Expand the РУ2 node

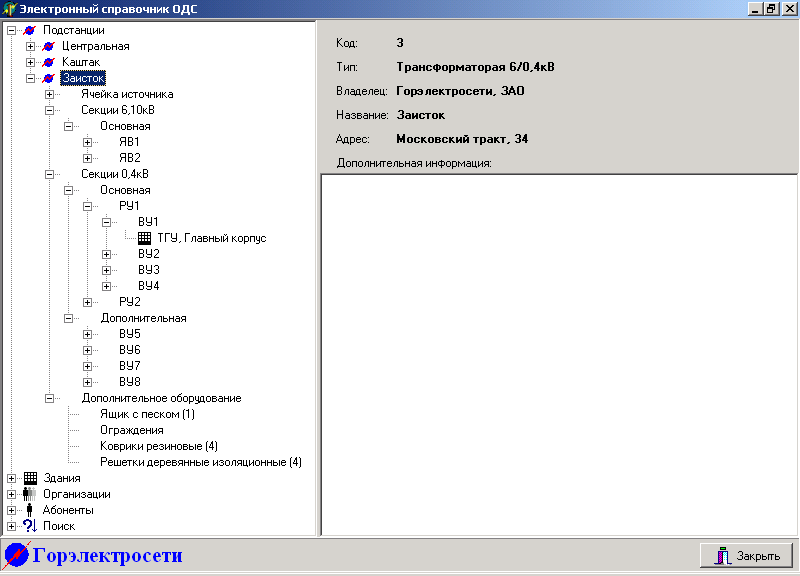coord(88,302)
